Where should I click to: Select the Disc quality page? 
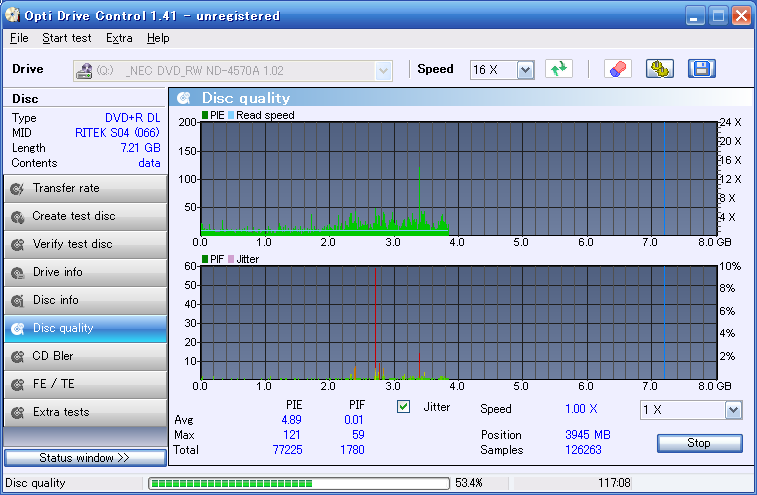[x=85, y=328]
